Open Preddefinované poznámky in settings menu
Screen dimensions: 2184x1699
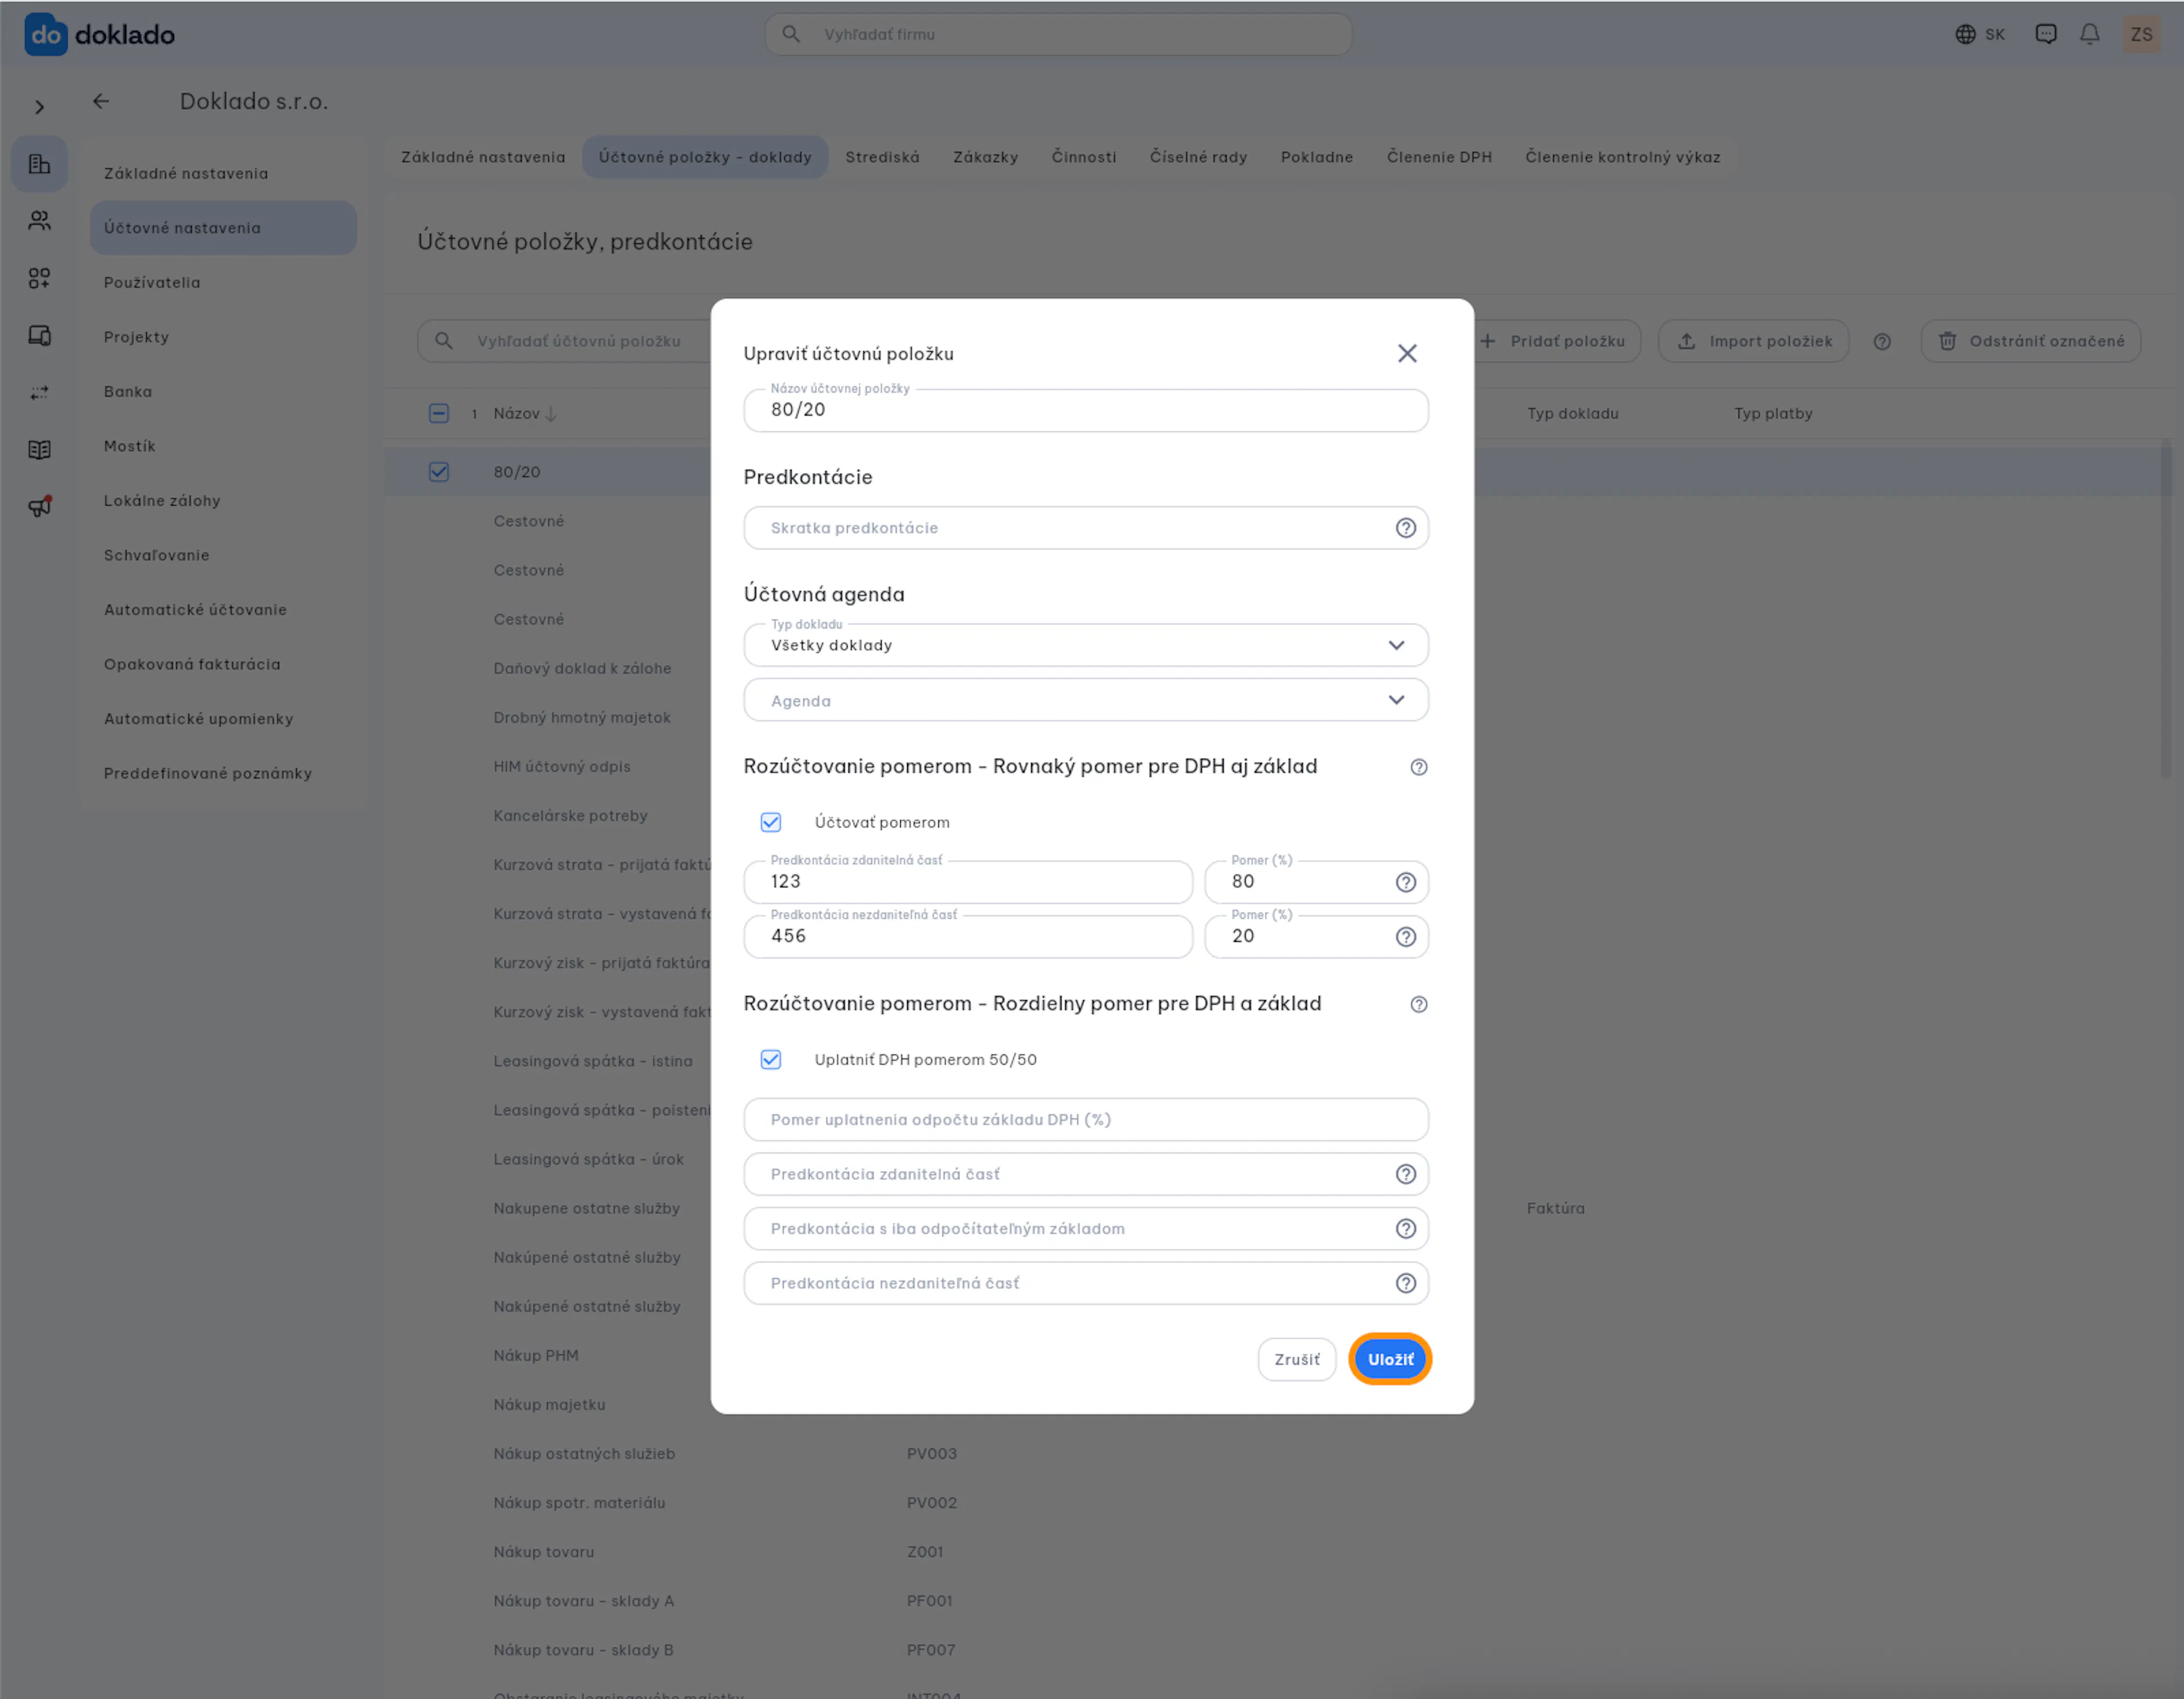point(223,774)
